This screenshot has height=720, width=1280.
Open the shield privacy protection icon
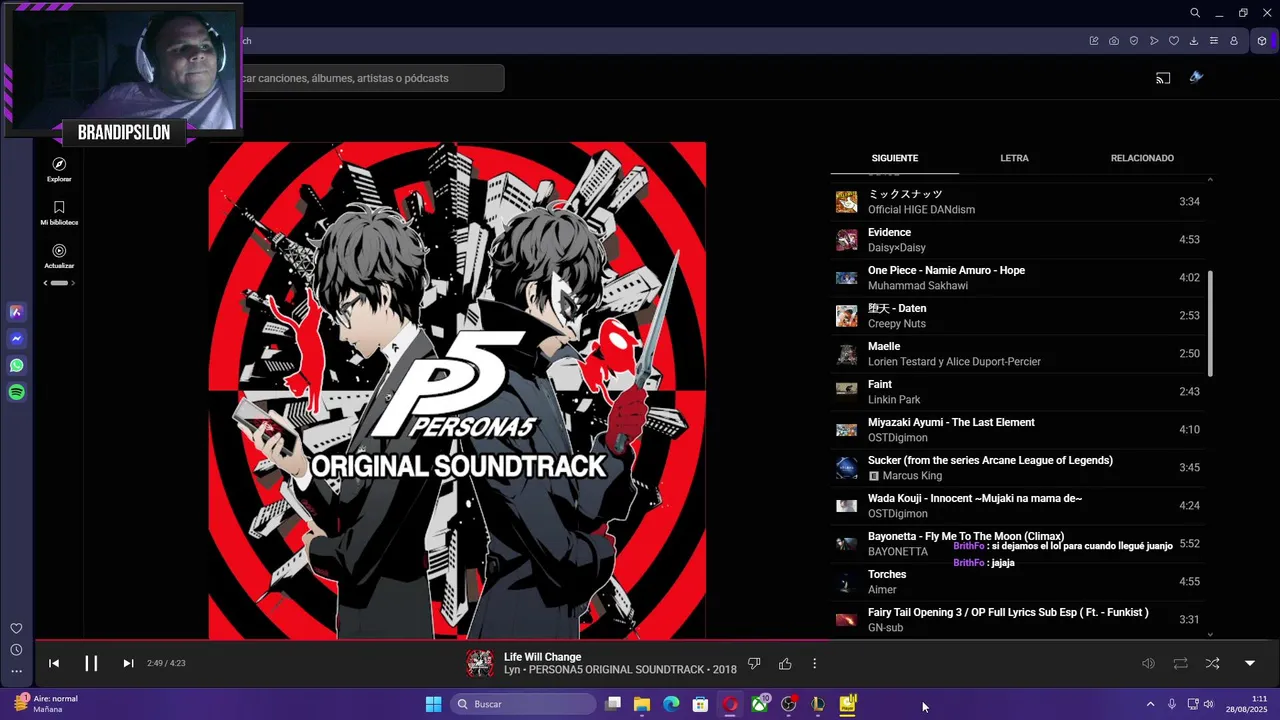coord(1134,41)
